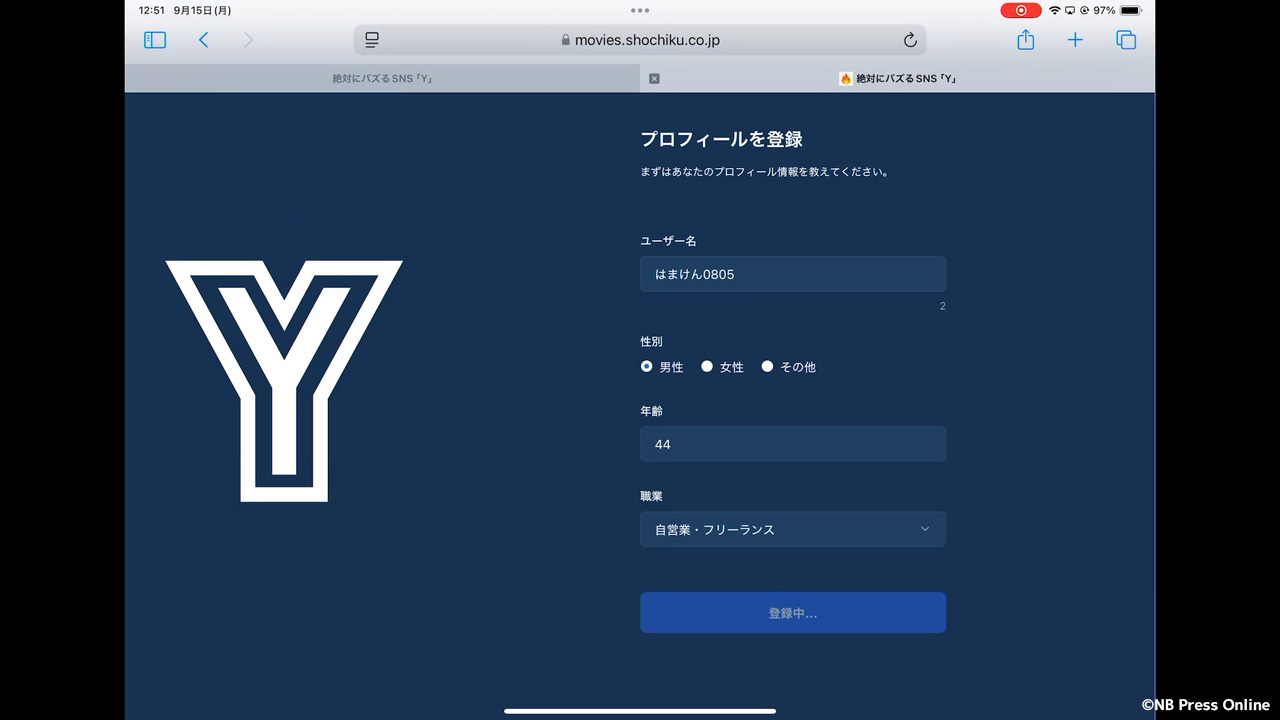This screenshot has height=720, width=1280.
Task: Open the multitasking three-dots menu
Action: pyautogui.click(x=640, y=10)
